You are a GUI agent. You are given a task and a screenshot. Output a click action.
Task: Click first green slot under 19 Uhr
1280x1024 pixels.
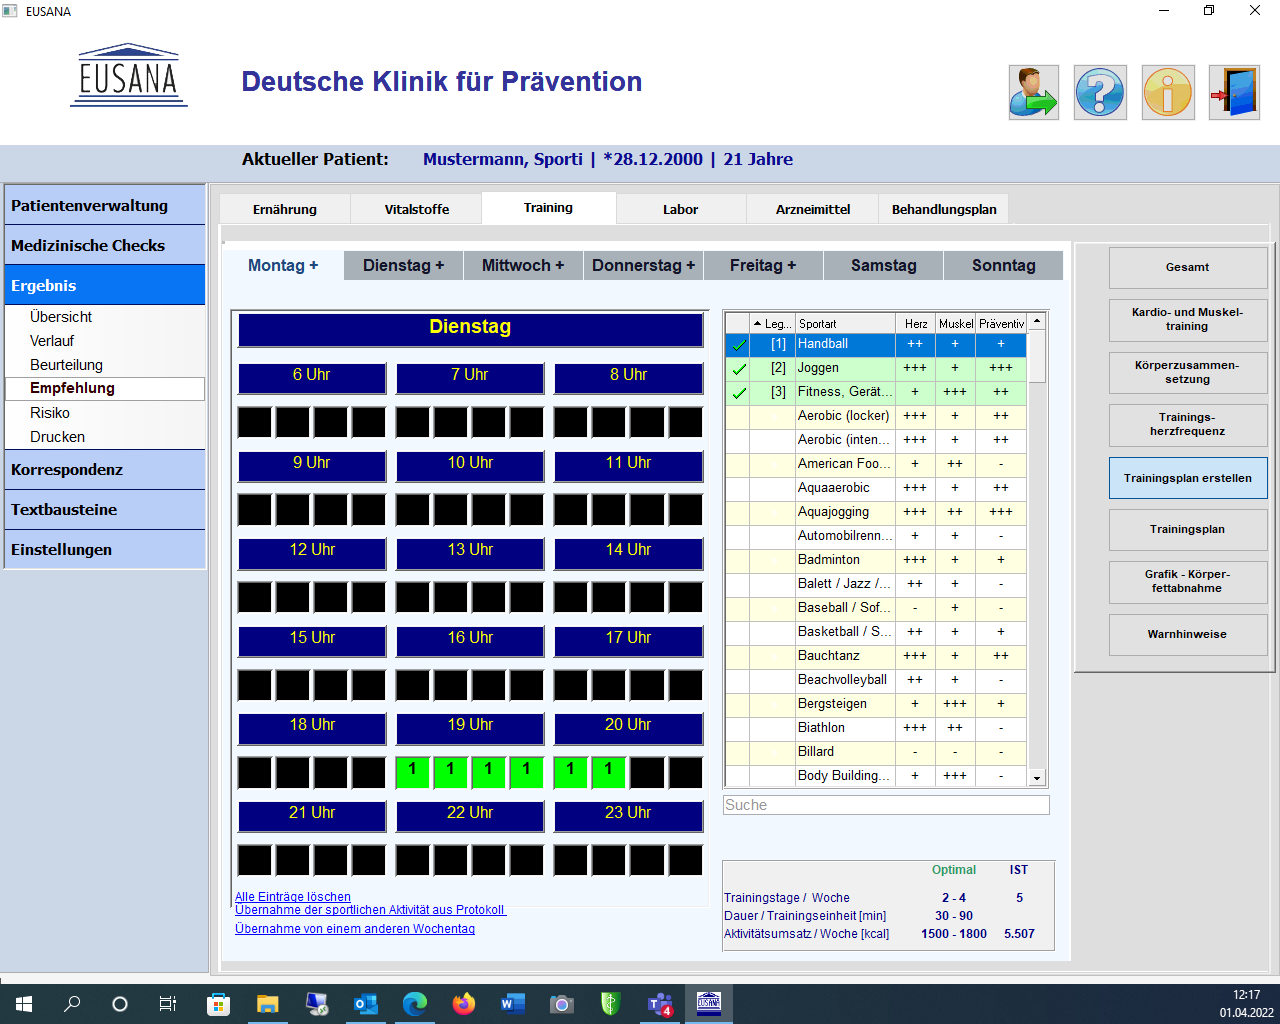pyautogui.click(x=412, y=772)
